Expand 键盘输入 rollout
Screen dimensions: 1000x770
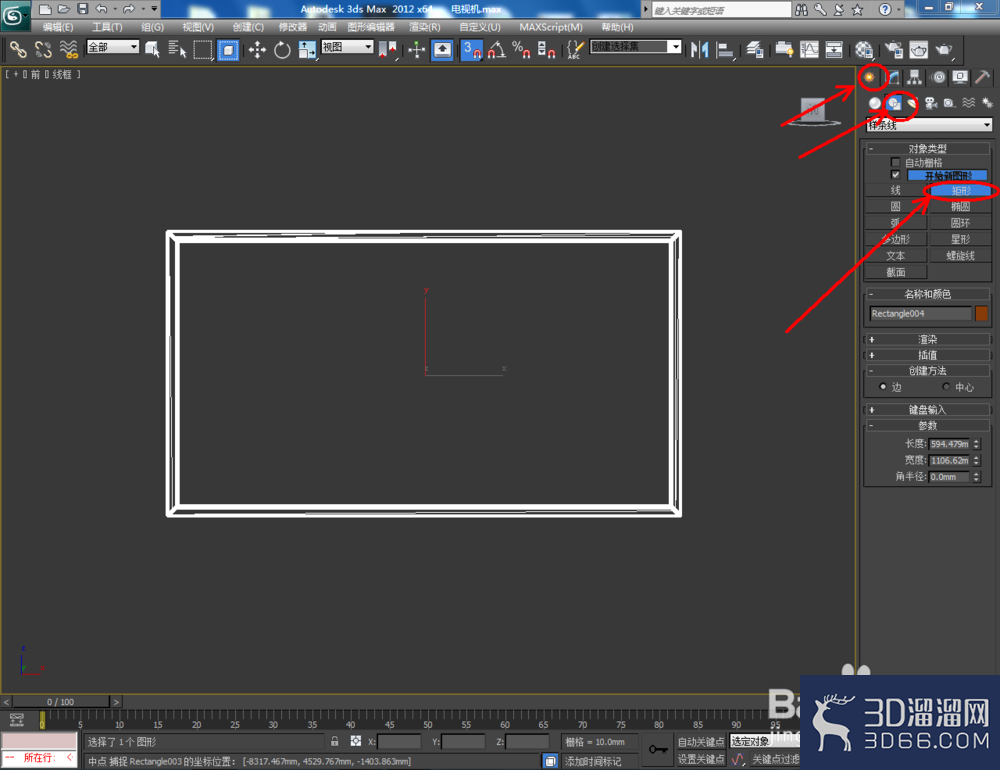(928, 410)
